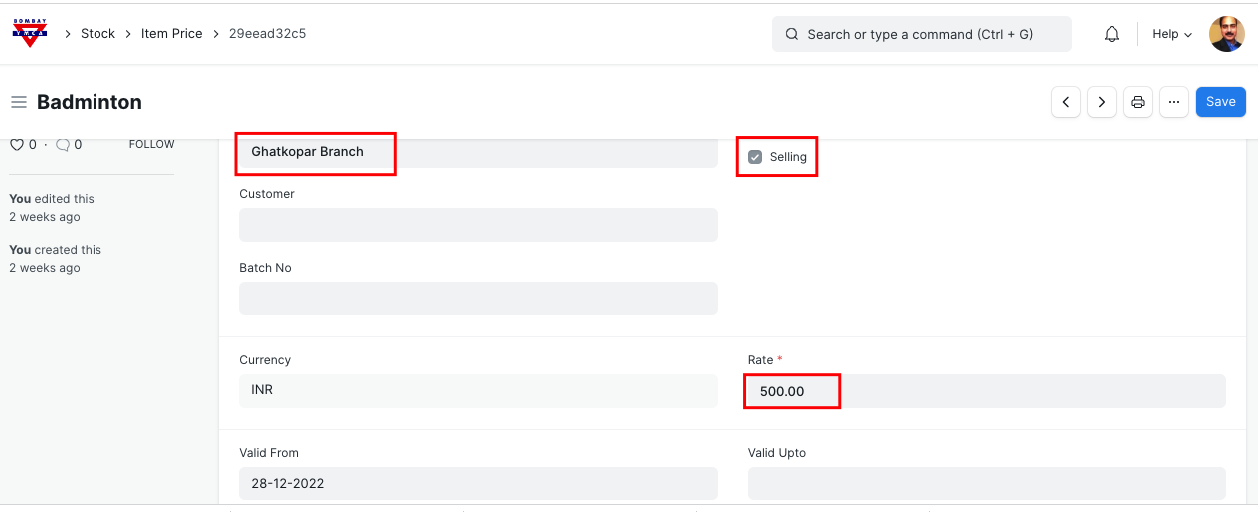
Task: Edit the Rate field value
Action: pos(984,391)
